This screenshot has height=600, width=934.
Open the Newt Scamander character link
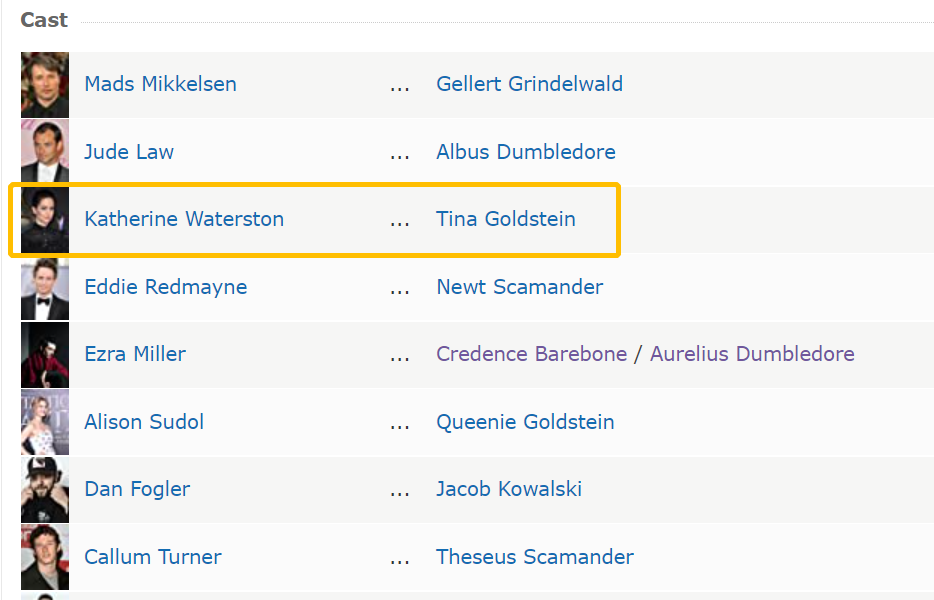519,287
